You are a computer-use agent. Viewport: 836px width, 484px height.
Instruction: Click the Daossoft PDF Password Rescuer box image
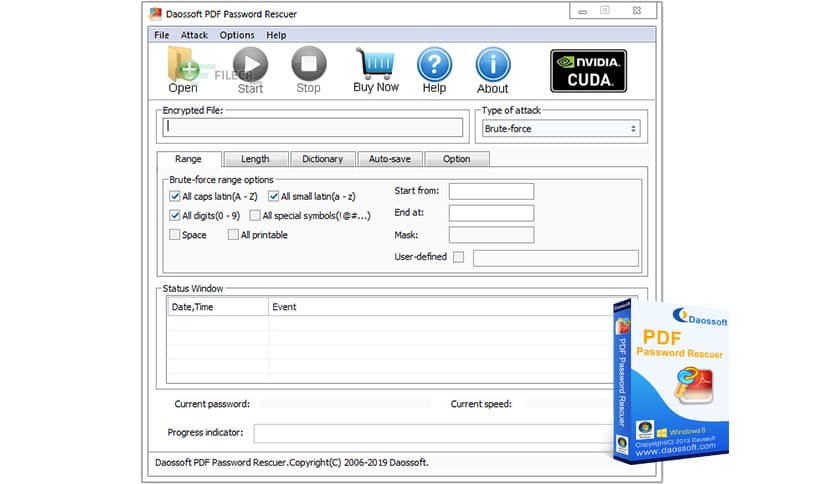click(671, 381)
